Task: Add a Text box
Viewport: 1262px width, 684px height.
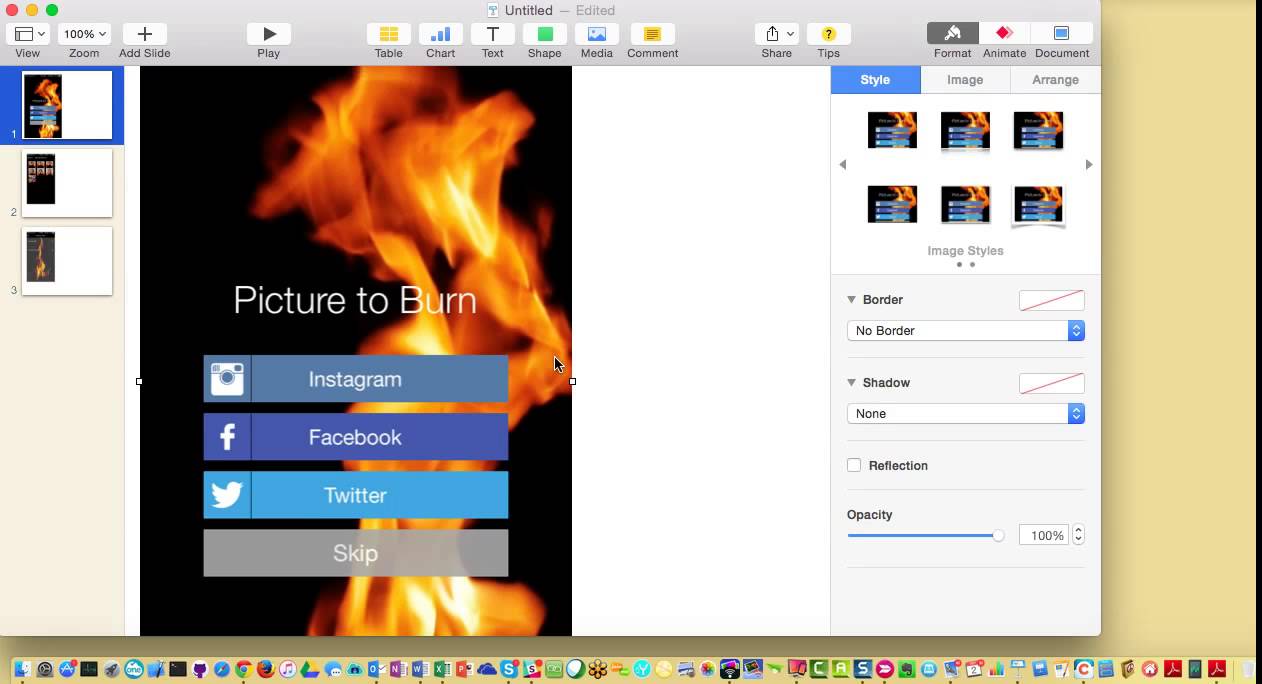Action: tap(493, 34)
